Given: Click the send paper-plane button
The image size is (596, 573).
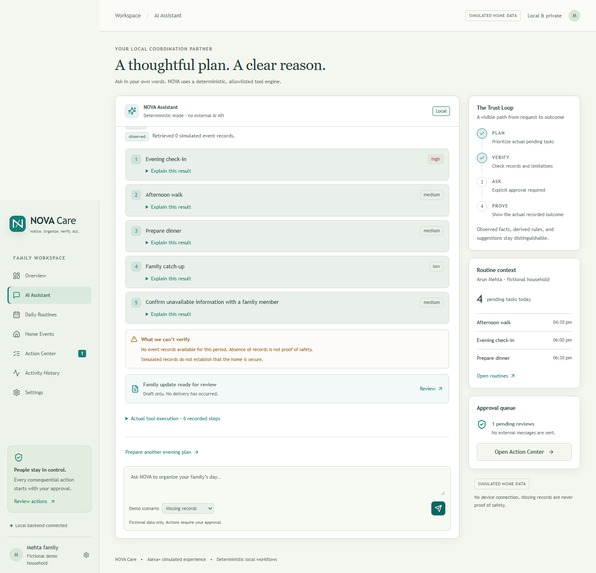Looking at the screenshot, I should coord(438,508).
